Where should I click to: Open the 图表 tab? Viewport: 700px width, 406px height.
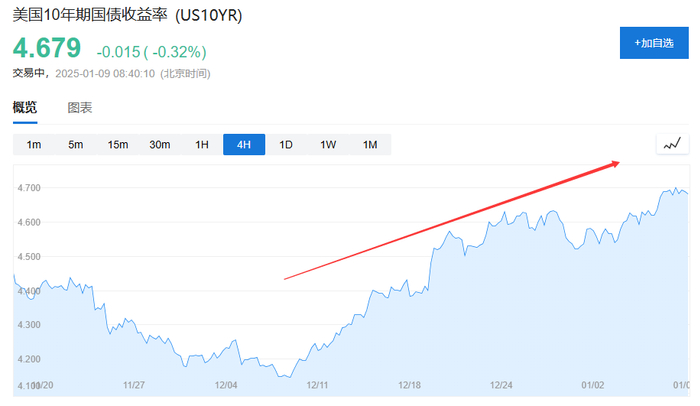pos(80,108)
